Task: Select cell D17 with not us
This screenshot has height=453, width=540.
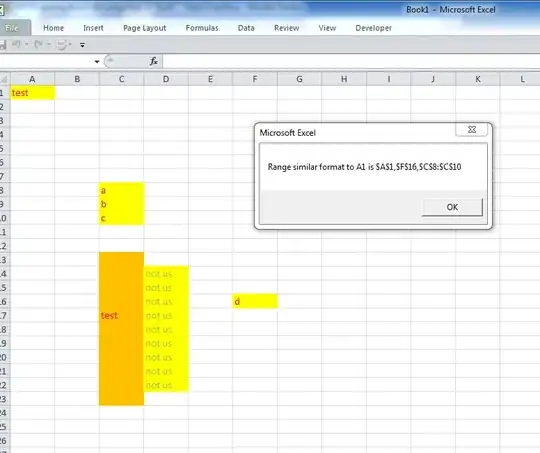Action: click(166, 316)
